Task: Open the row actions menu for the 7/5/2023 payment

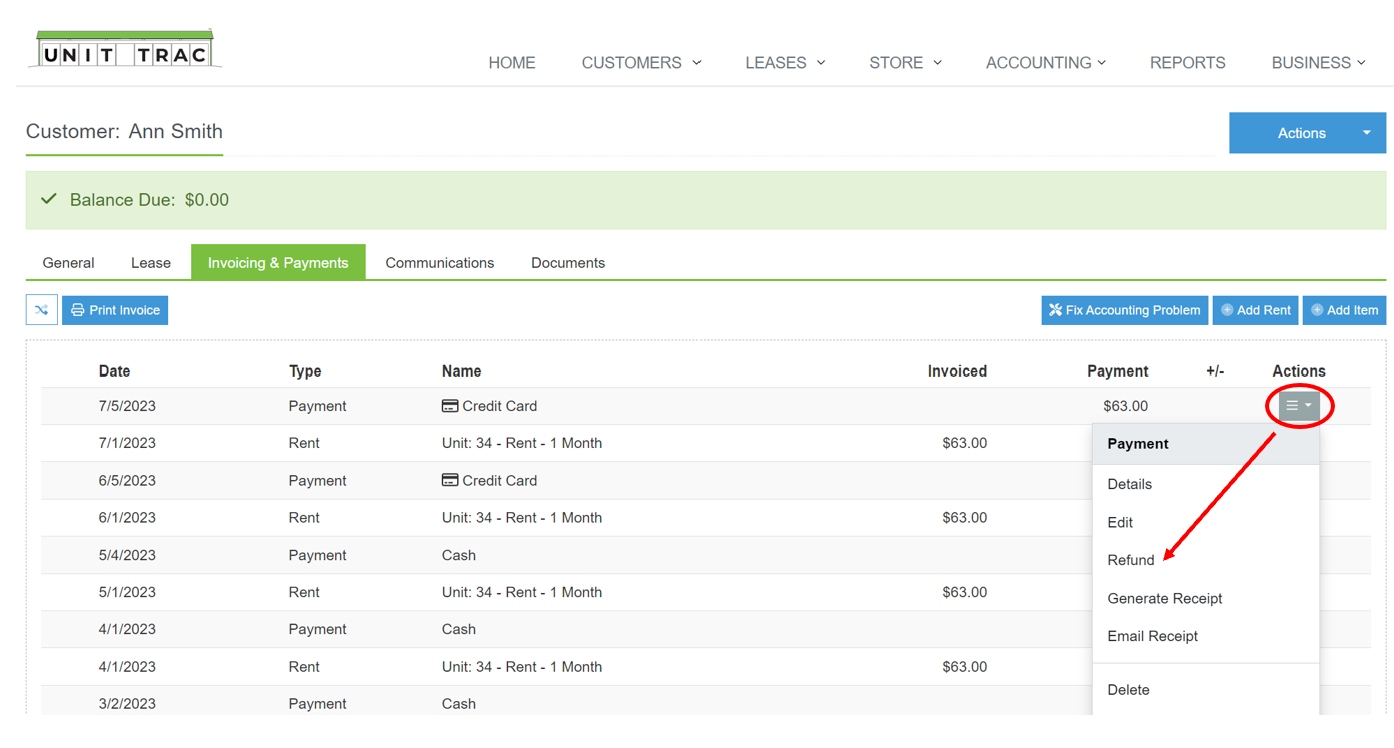Action: click(x=1299, y=406)
